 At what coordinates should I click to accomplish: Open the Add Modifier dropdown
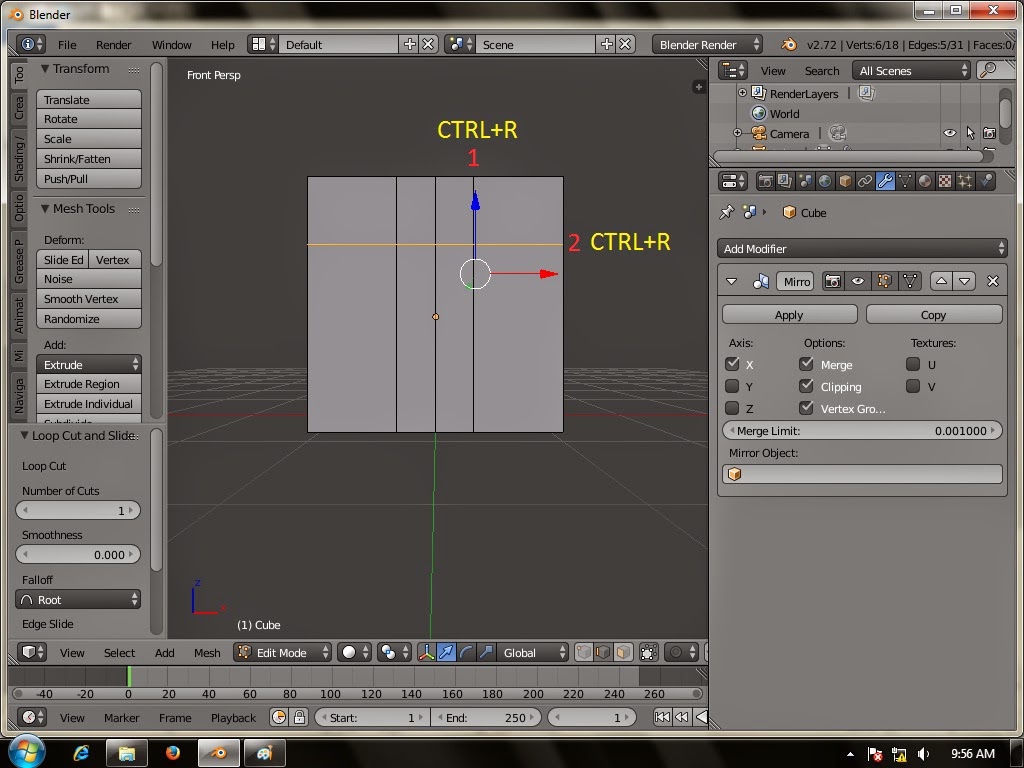point(861,248)
